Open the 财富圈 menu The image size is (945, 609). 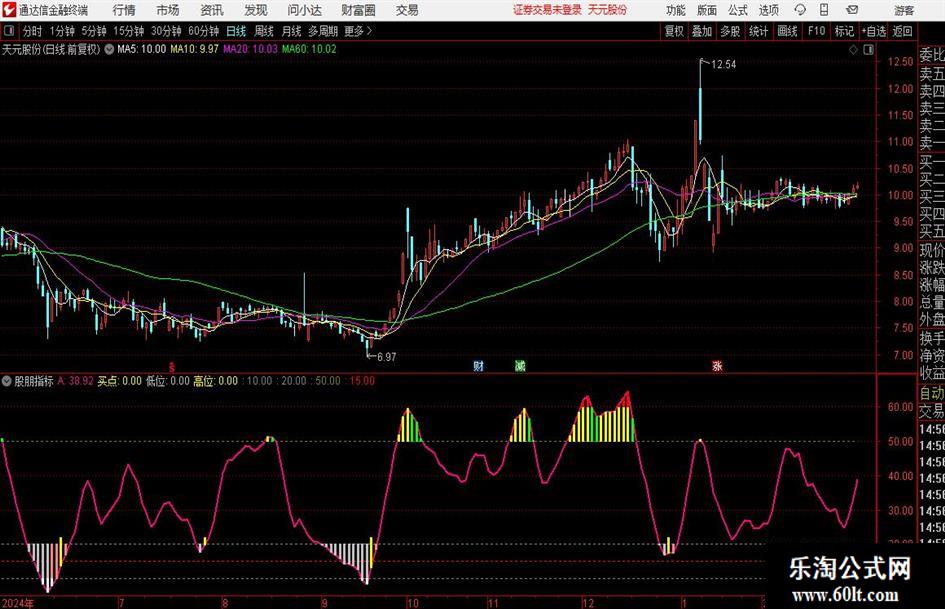click(358, 10)
